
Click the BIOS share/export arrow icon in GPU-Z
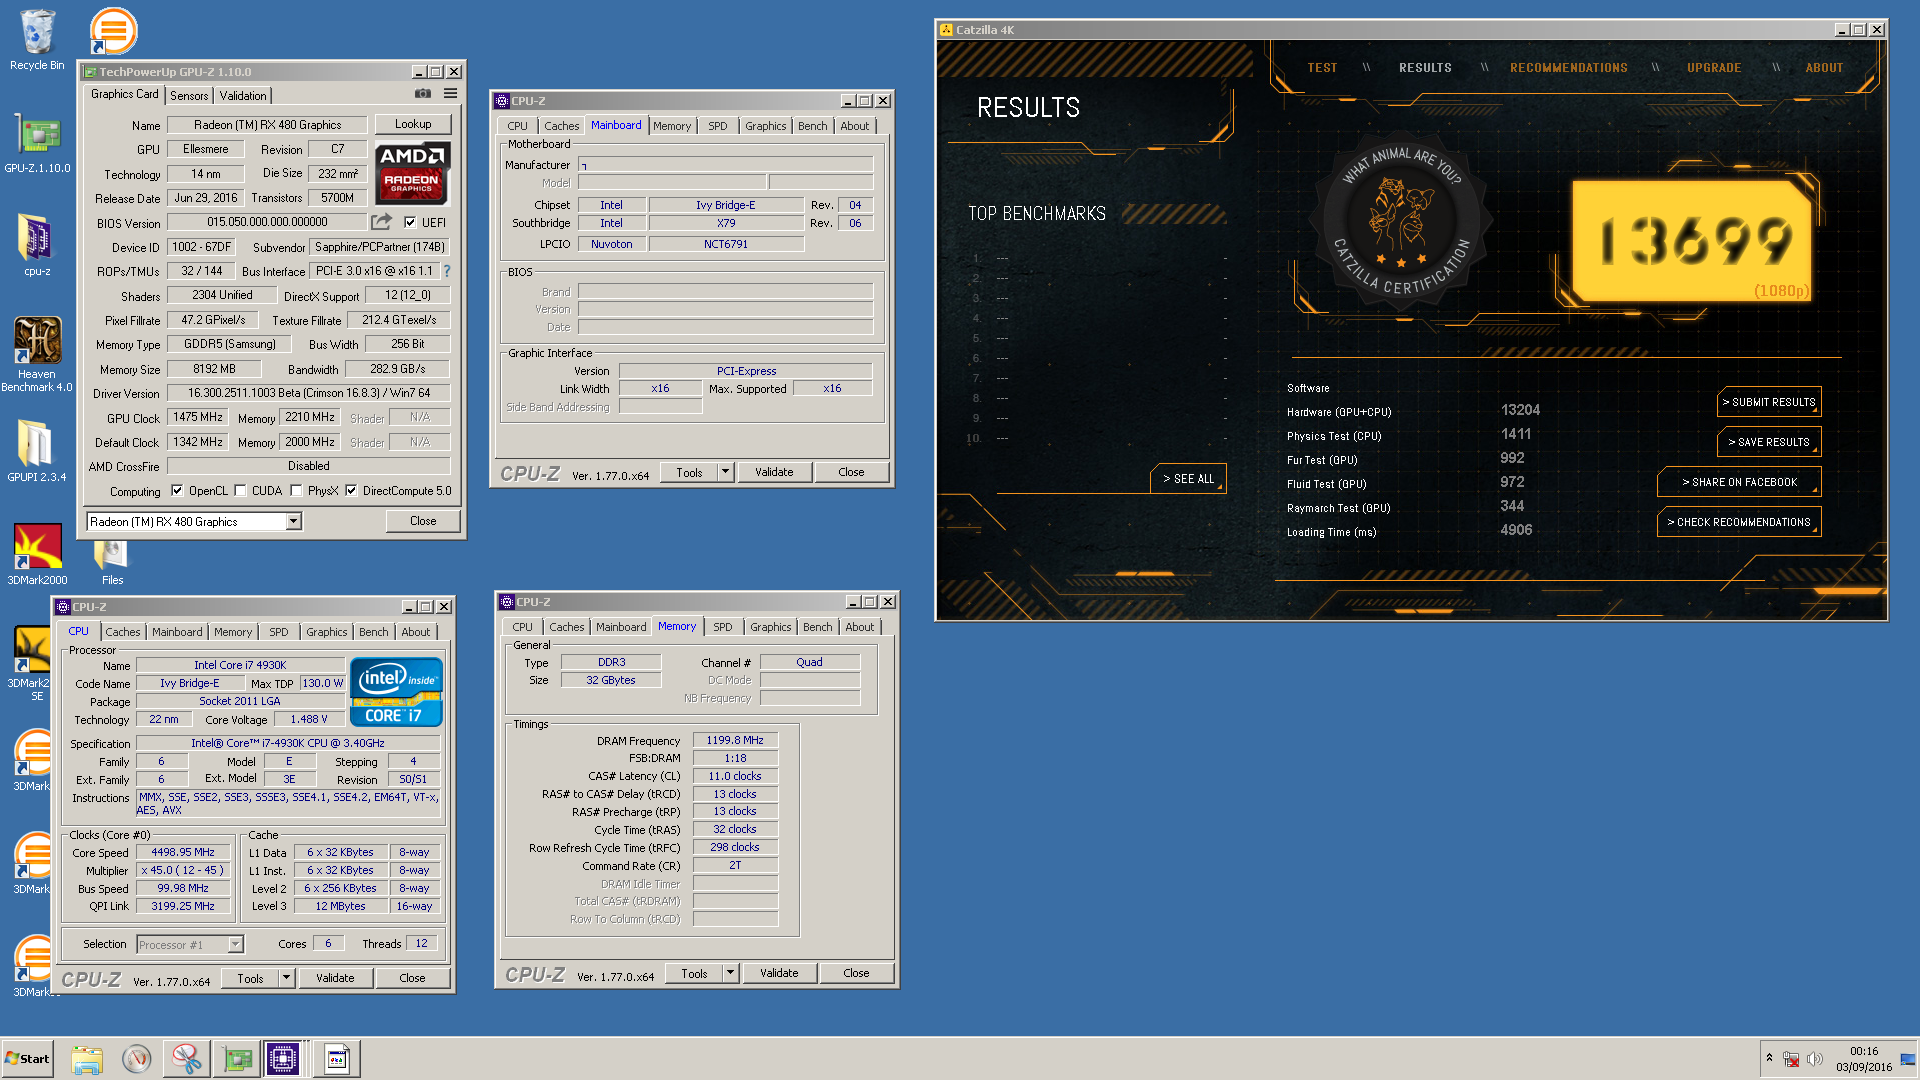tap(382, 222)
